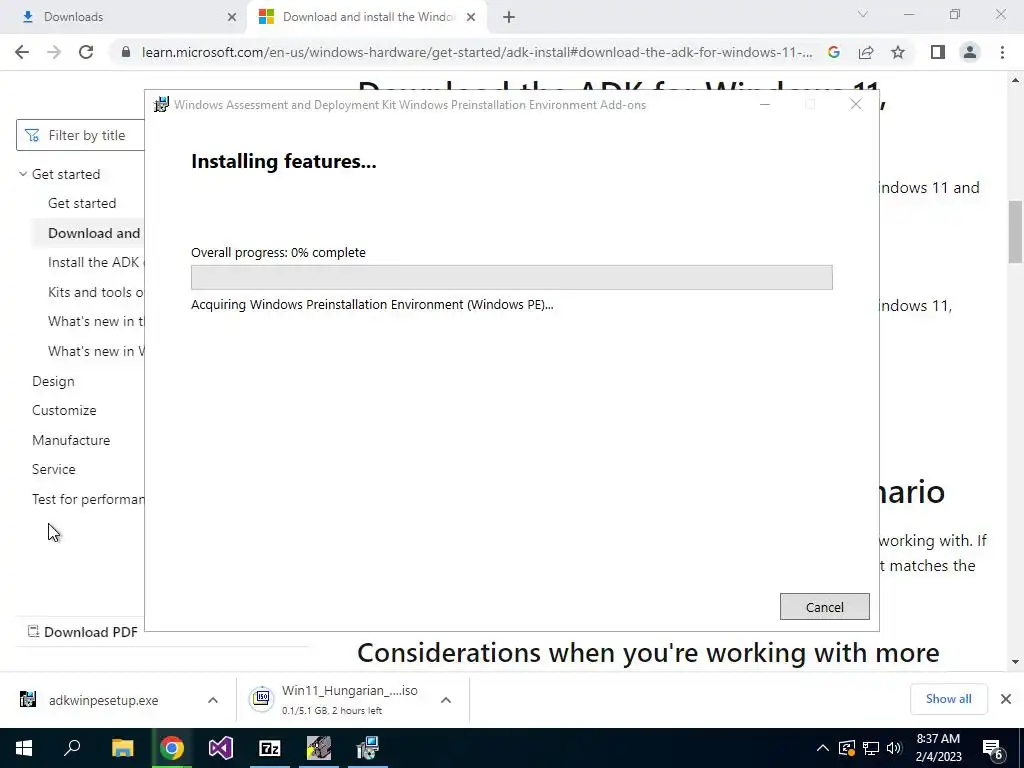
Task: Open the taskbar clock and date
Action: (x=938, y=748)
